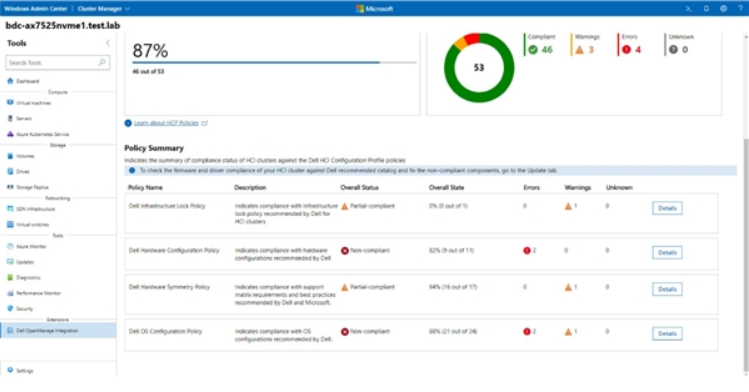Click the Overall Status column header
The height and width of the screenshot is (392, 749).
[x=359, y=188]
